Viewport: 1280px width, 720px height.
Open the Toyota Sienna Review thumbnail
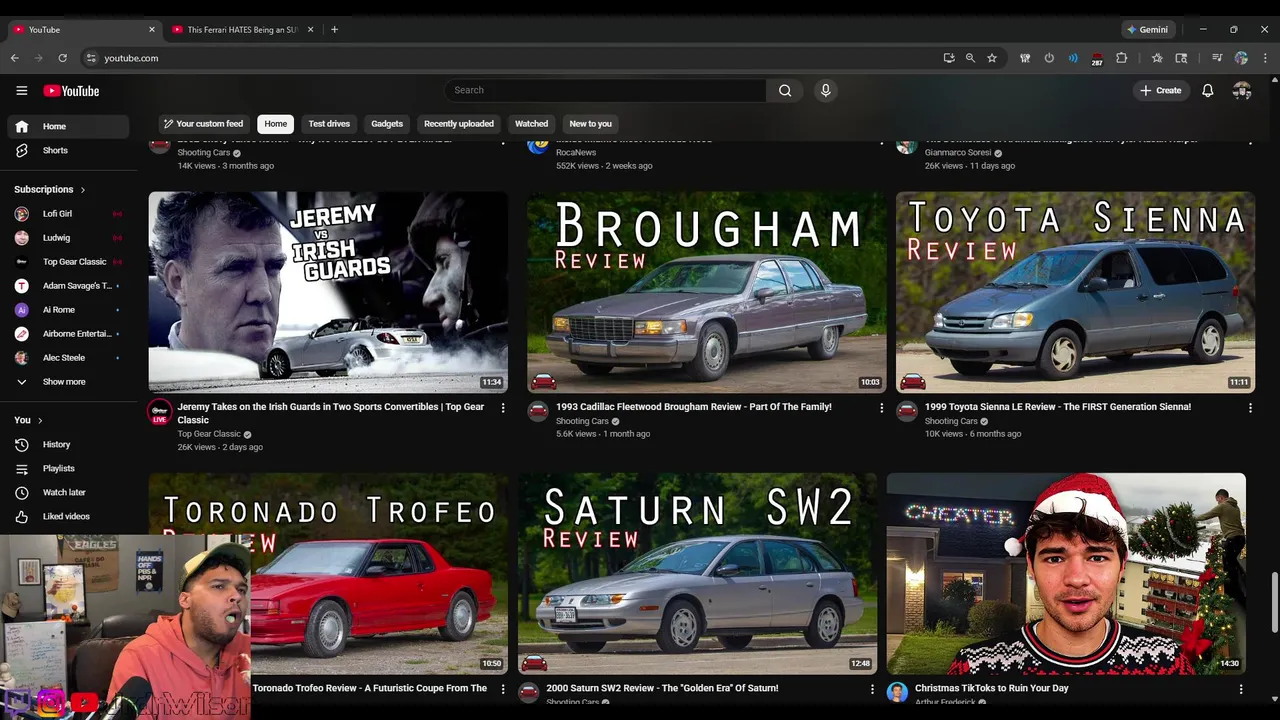pyautogui.click(x=1075, y=292)
